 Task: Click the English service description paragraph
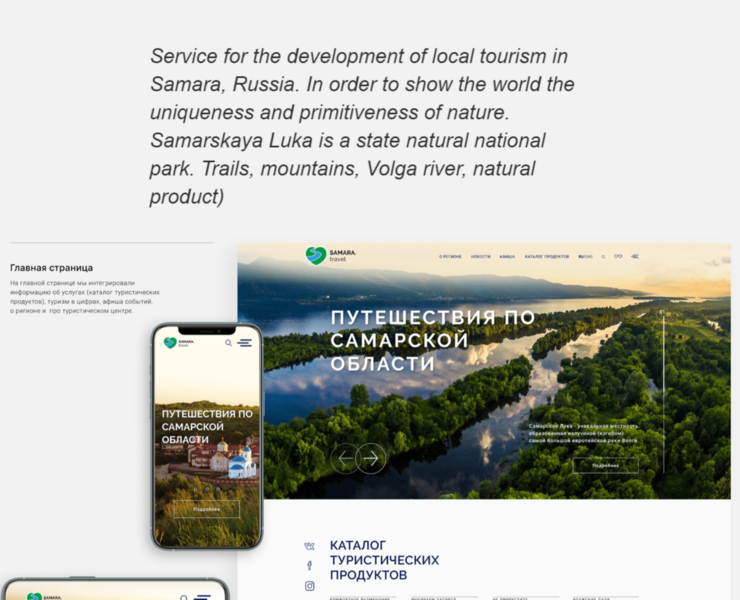362,127
